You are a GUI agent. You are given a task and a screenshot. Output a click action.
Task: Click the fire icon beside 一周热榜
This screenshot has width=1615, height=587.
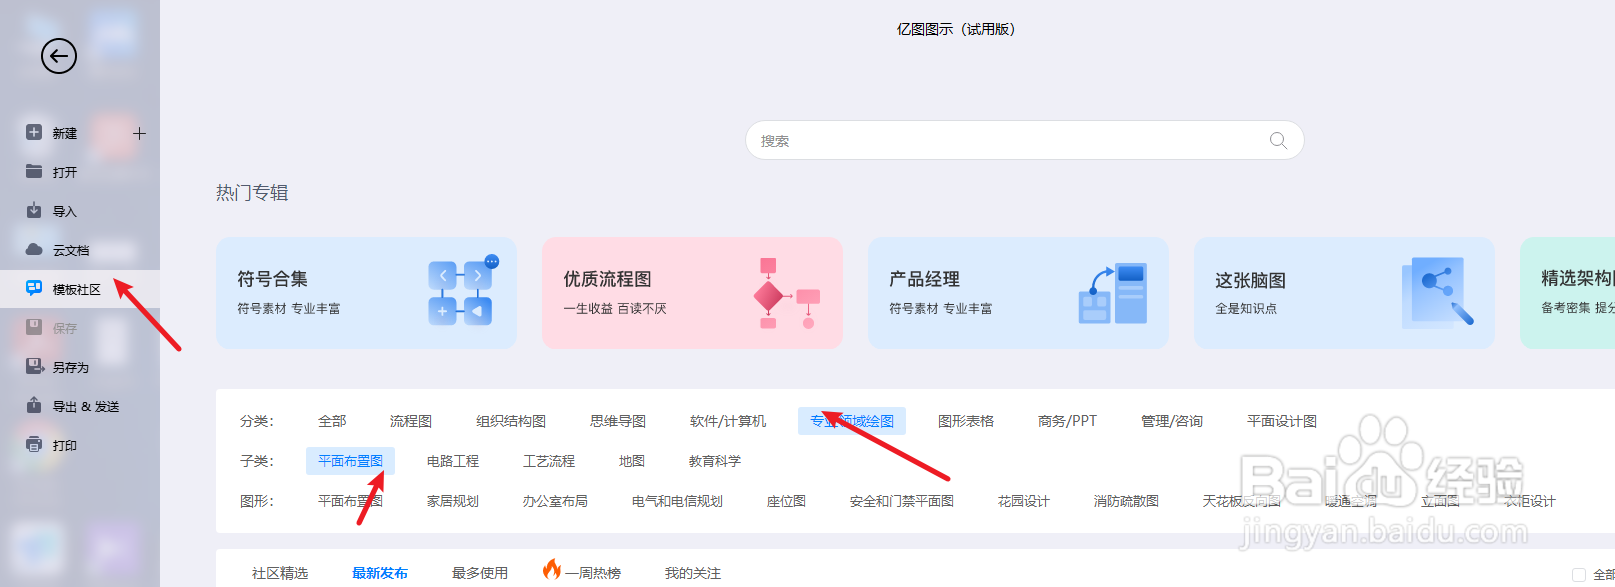pyautogui.click(x=552, y=569)
